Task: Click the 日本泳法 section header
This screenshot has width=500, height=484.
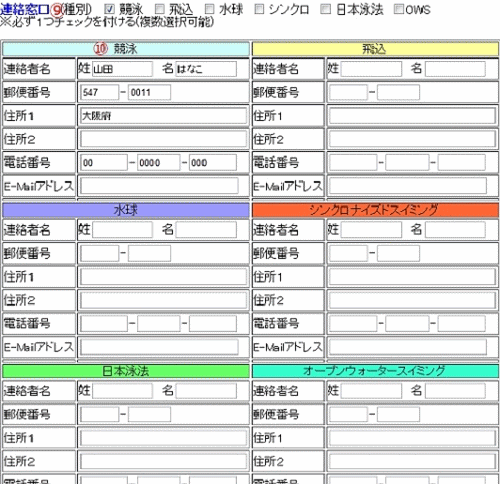Action: coord(126,371)
